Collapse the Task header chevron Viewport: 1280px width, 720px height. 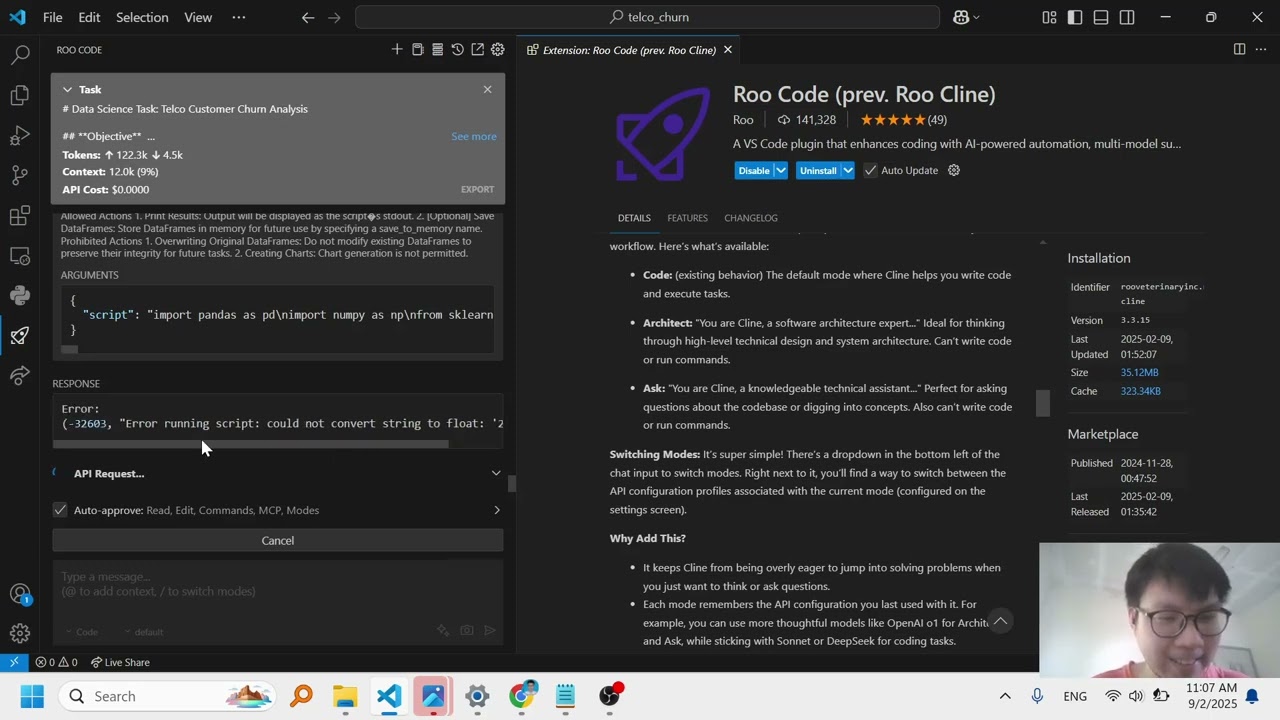pos(67,89)
